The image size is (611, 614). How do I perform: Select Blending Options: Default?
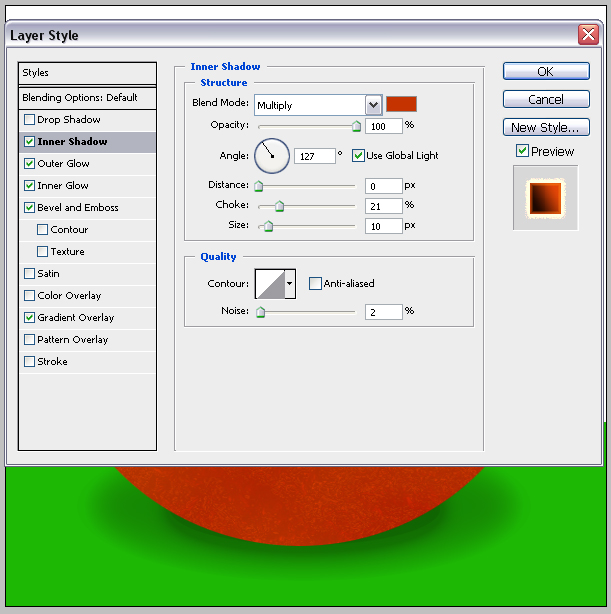87,98
